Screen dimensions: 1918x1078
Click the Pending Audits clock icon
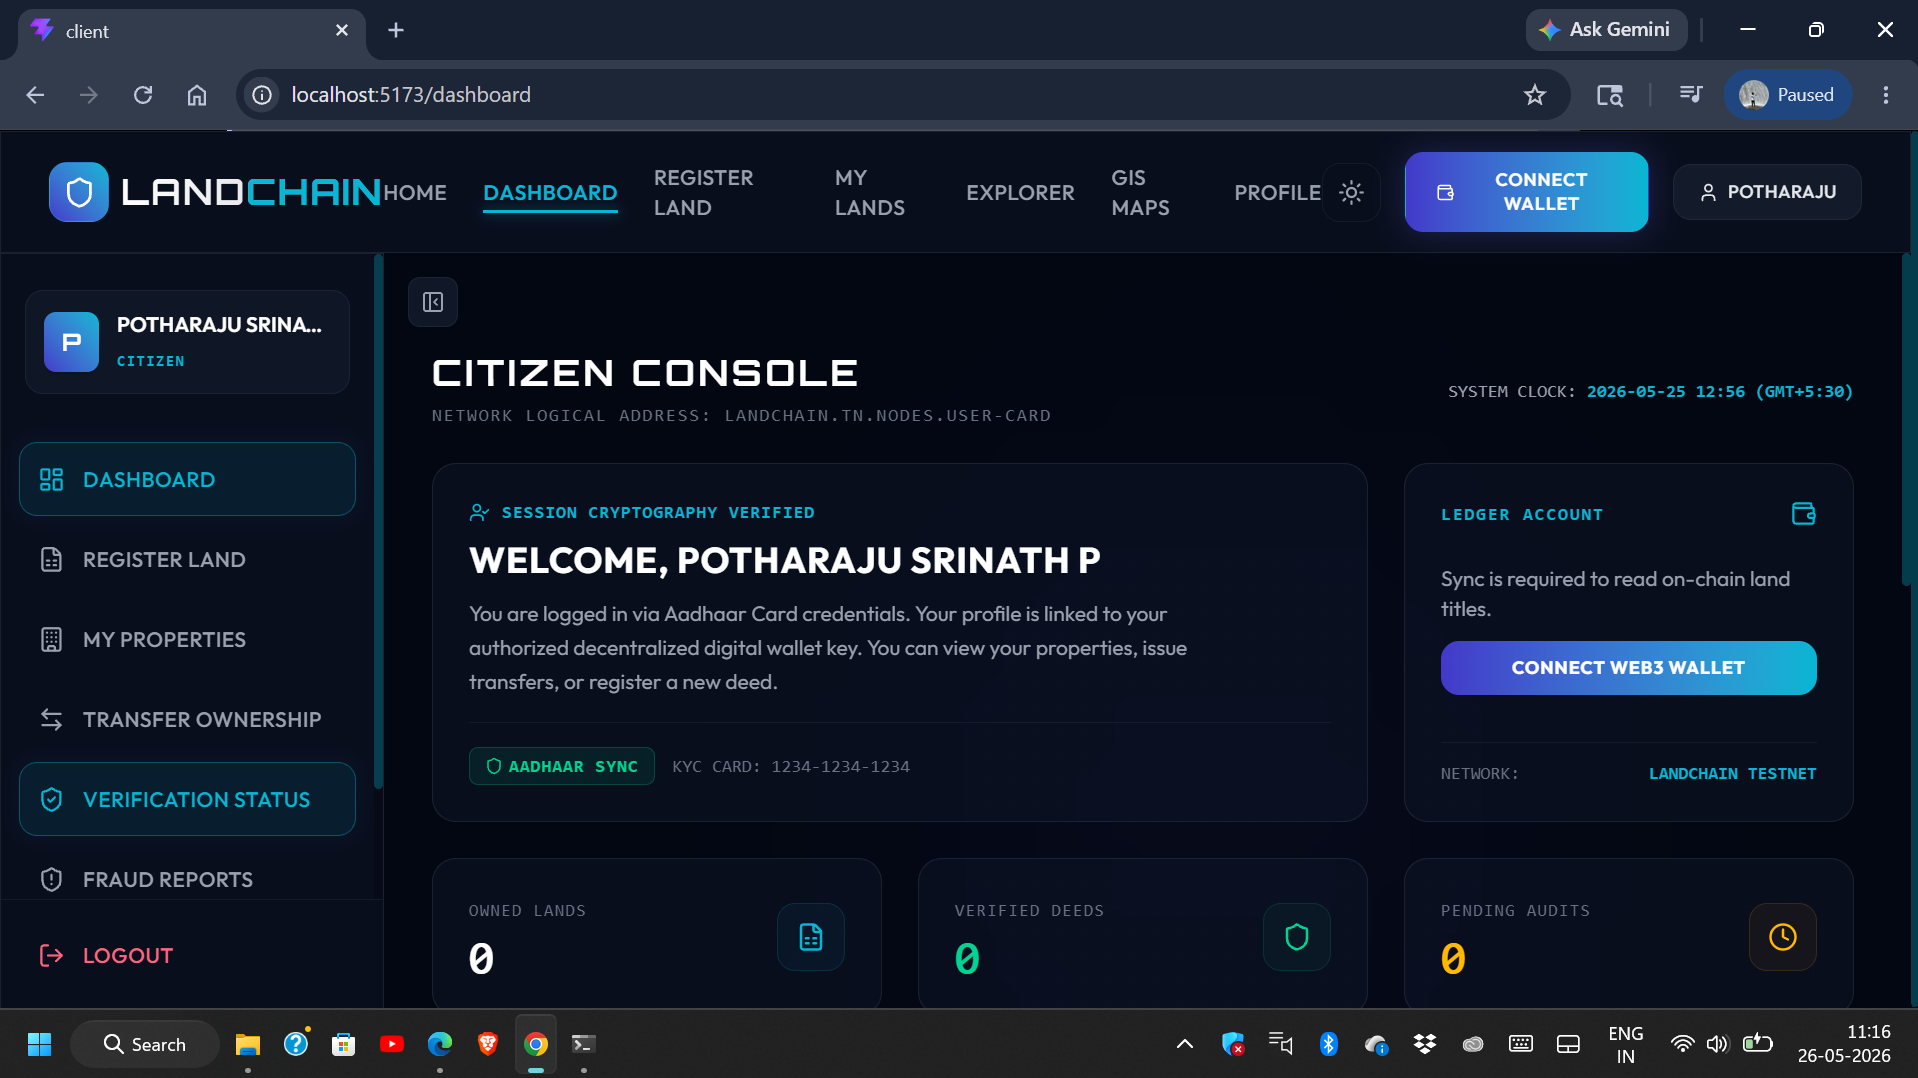(1783, 937)
